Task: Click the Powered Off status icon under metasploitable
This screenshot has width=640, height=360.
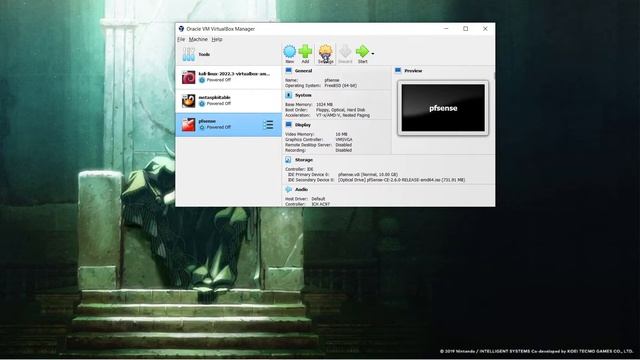Action: 202,104
